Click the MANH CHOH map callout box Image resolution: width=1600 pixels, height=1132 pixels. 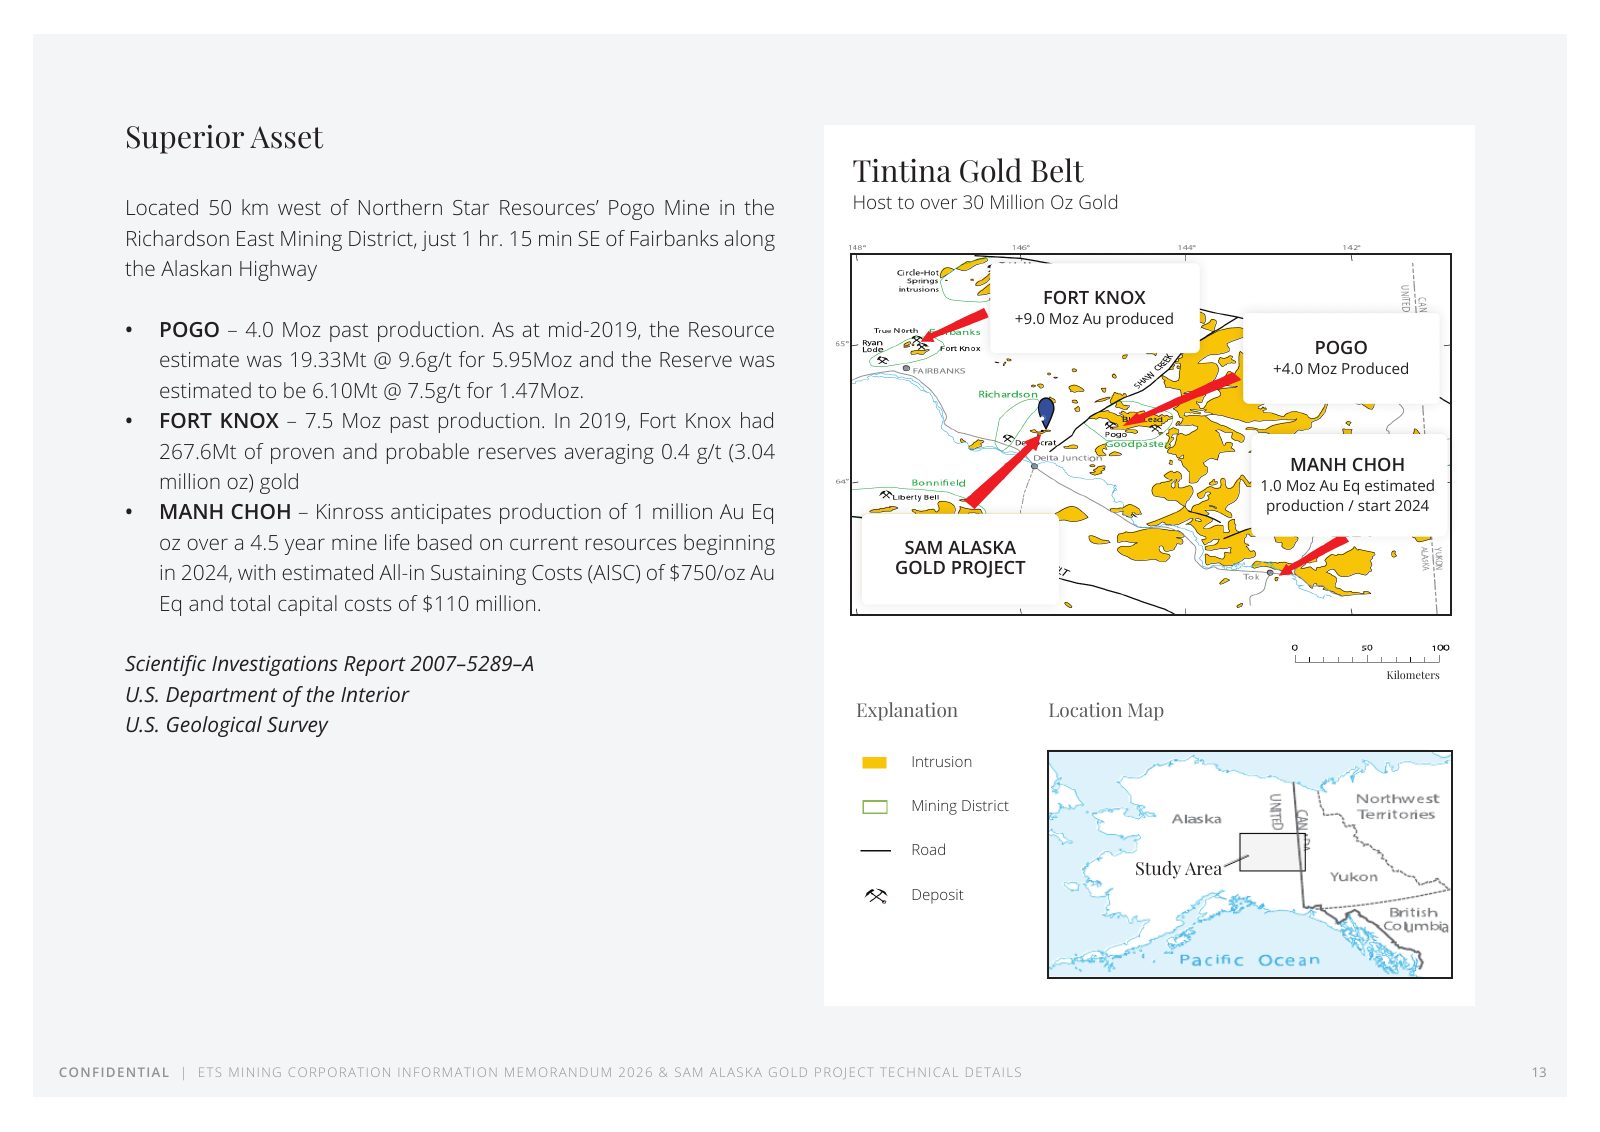[x=1347, y=485]
